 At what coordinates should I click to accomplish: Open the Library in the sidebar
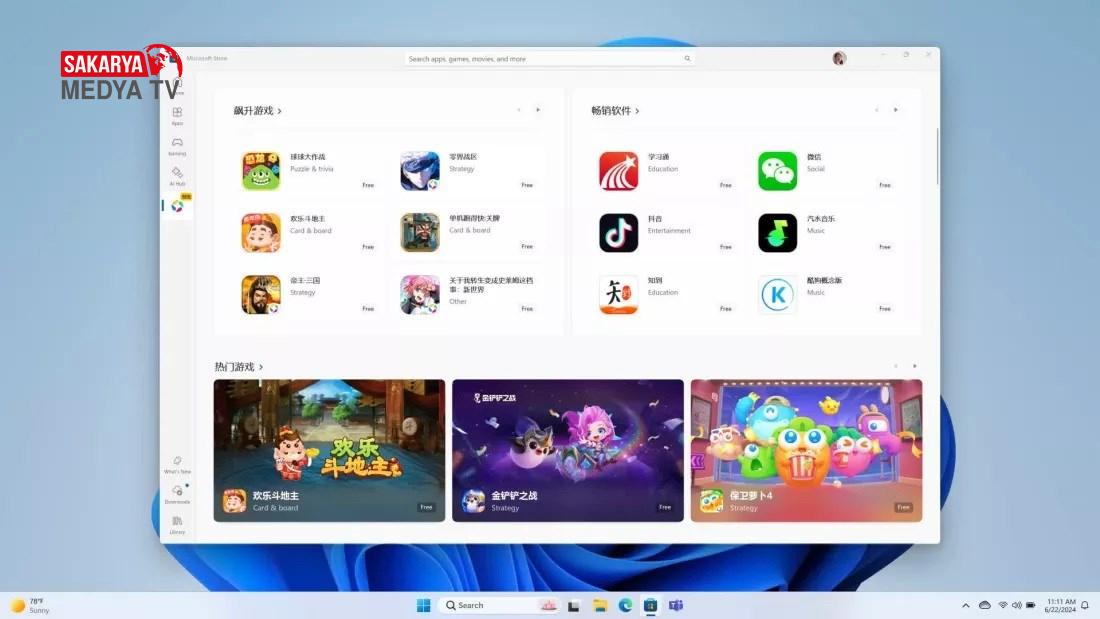pyautogui.click(x=177, y=524)
